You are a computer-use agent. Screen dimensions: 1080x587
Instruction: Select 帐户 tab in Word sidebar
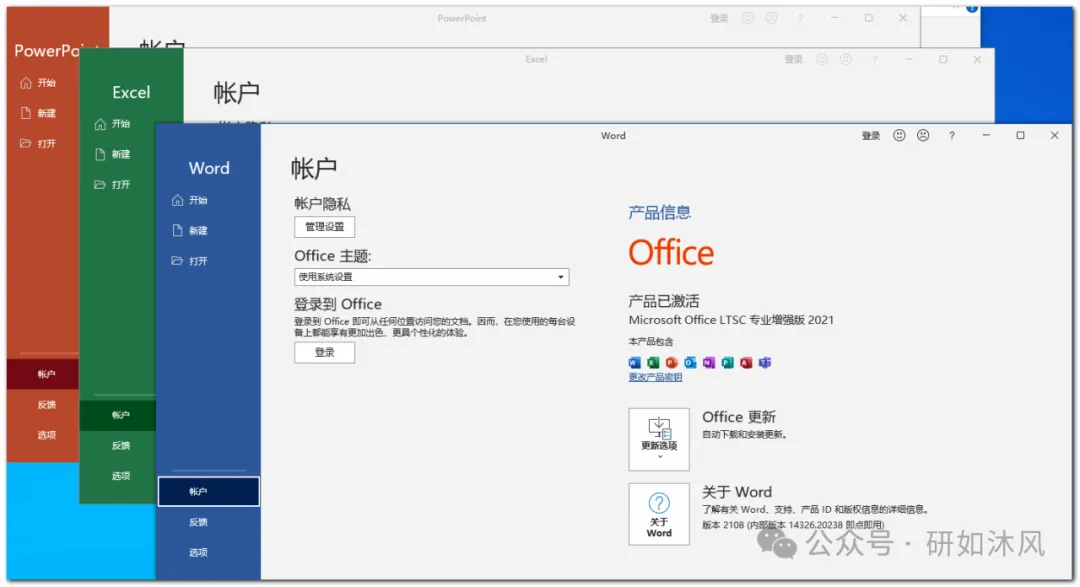click(209, 491)
